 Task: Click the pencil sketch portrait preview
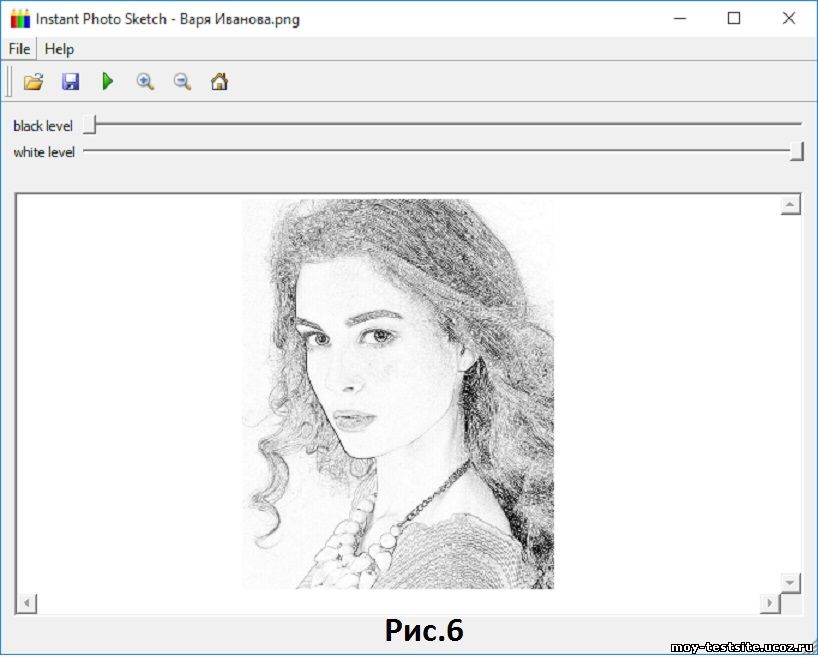[398, 394]
